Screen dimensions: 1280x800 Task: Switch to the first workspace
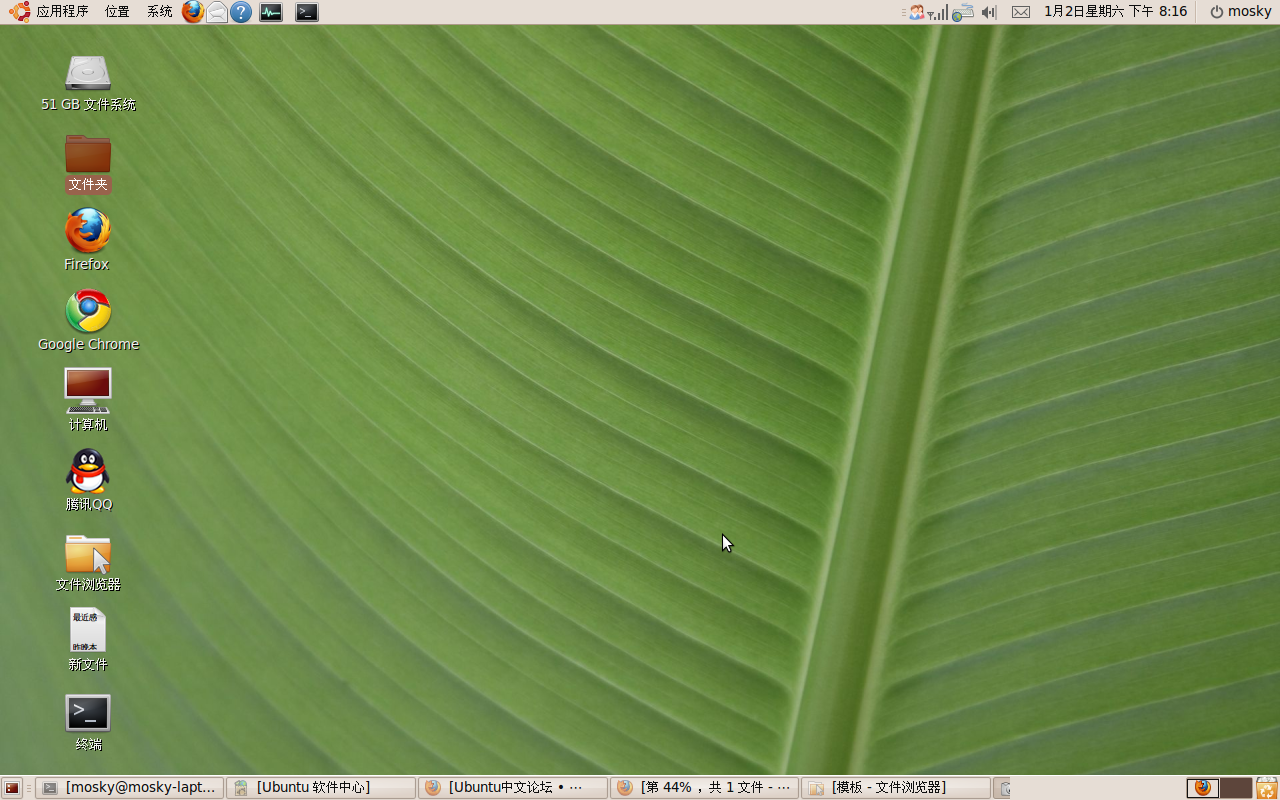tap(1203, 788)
